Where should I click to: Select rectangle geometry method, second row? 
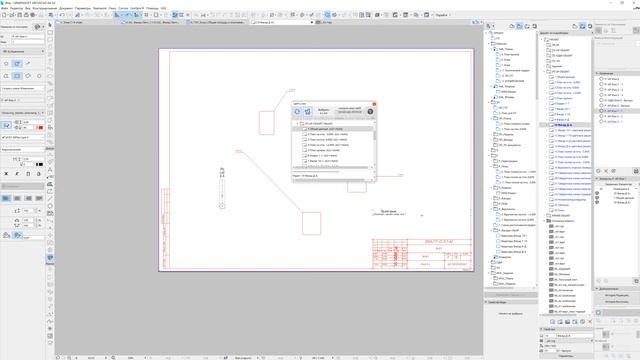pos(17,76)
